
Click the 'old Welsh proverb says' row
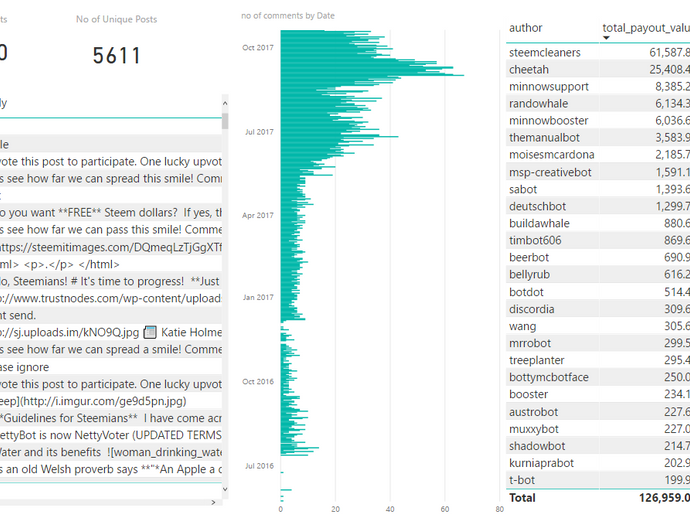tap(111, 469)
